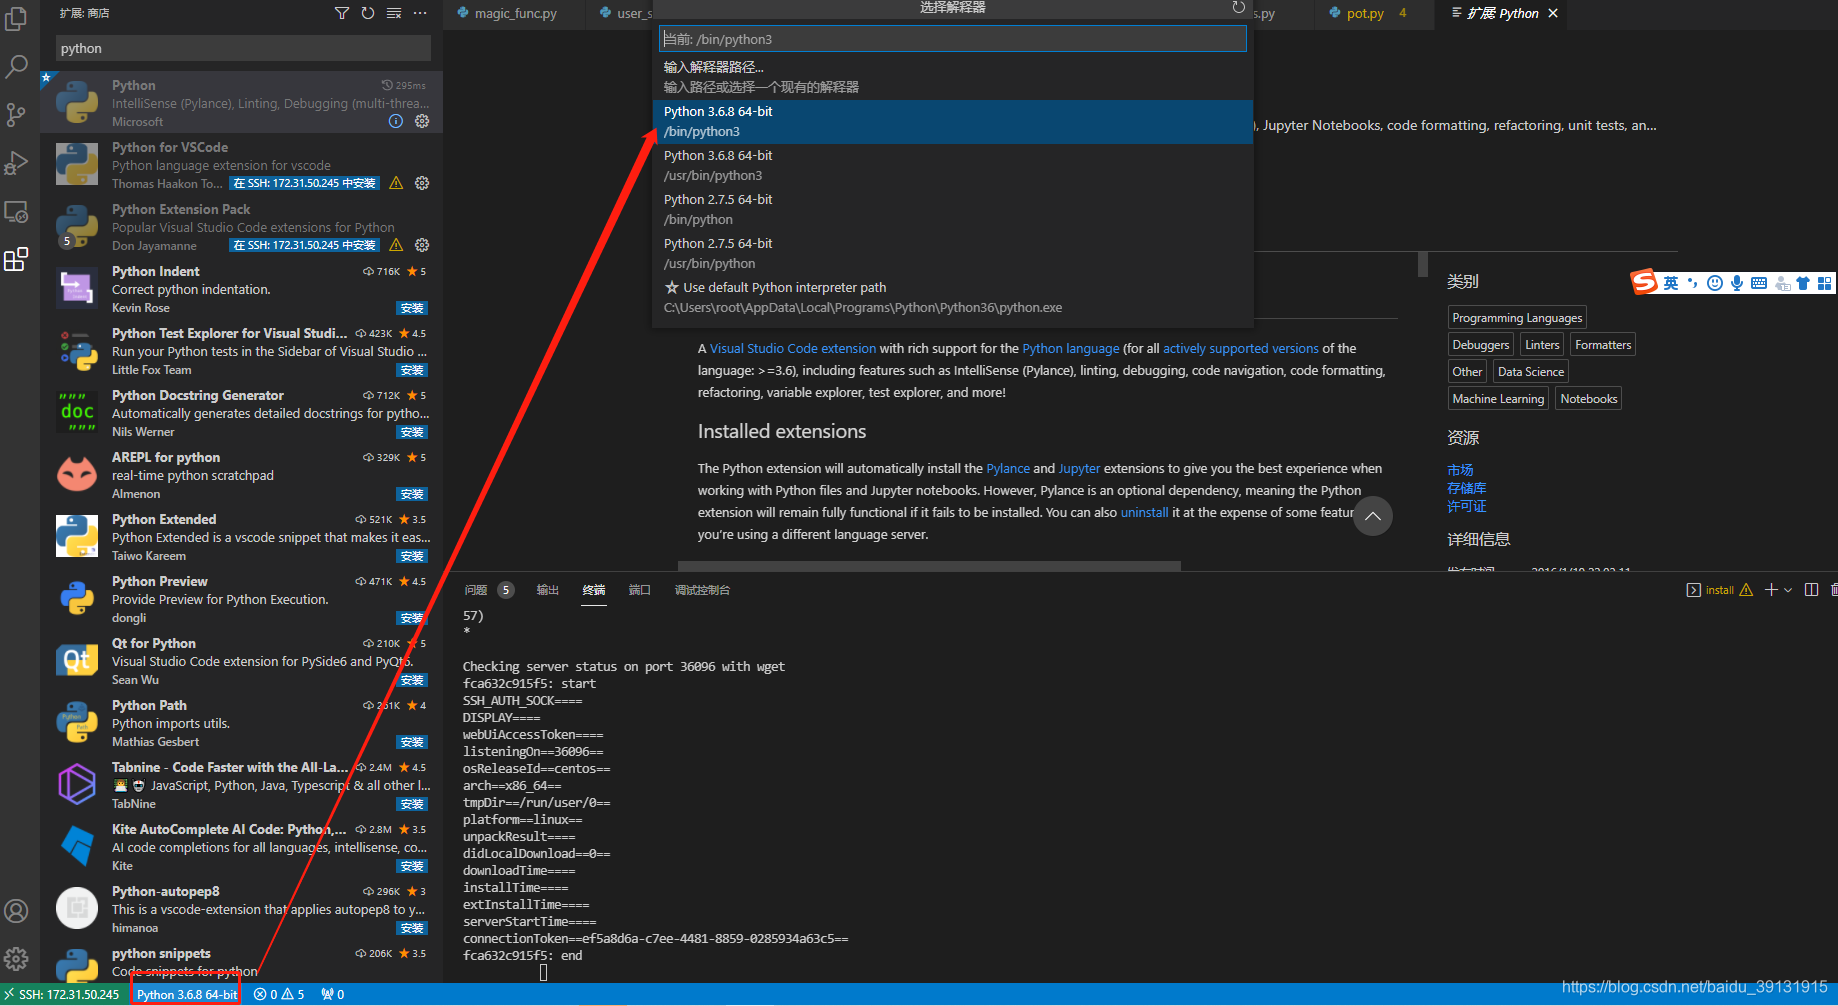Open the Extensions view icon
This screenshot has height=1006, width=1838.
tap(16, 260)
